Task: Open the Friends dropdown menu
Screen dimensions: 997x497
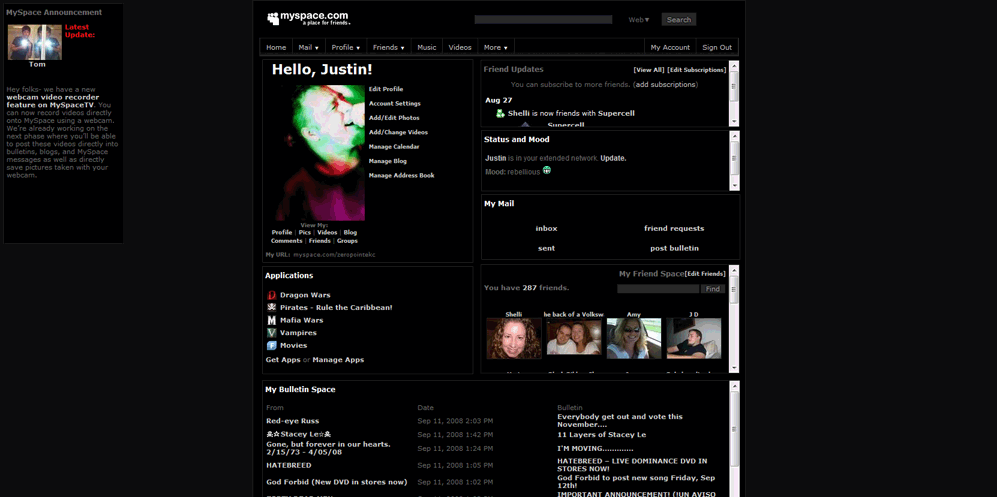Action: 388,48
